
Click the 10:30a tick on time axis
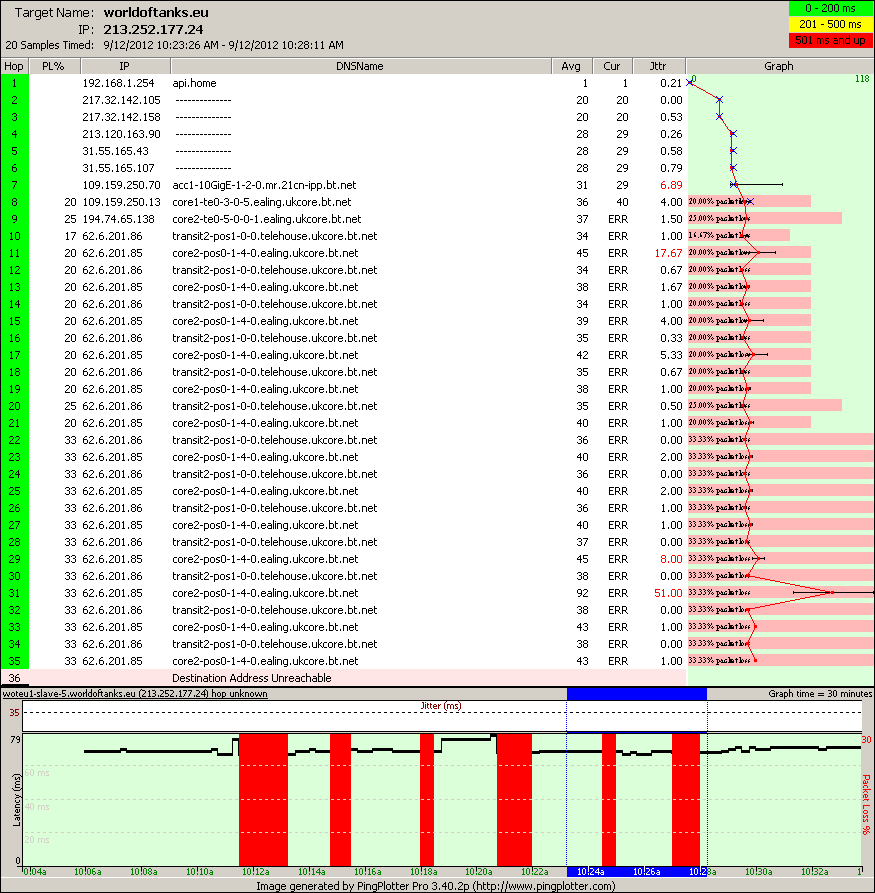(x=758, y=872)
